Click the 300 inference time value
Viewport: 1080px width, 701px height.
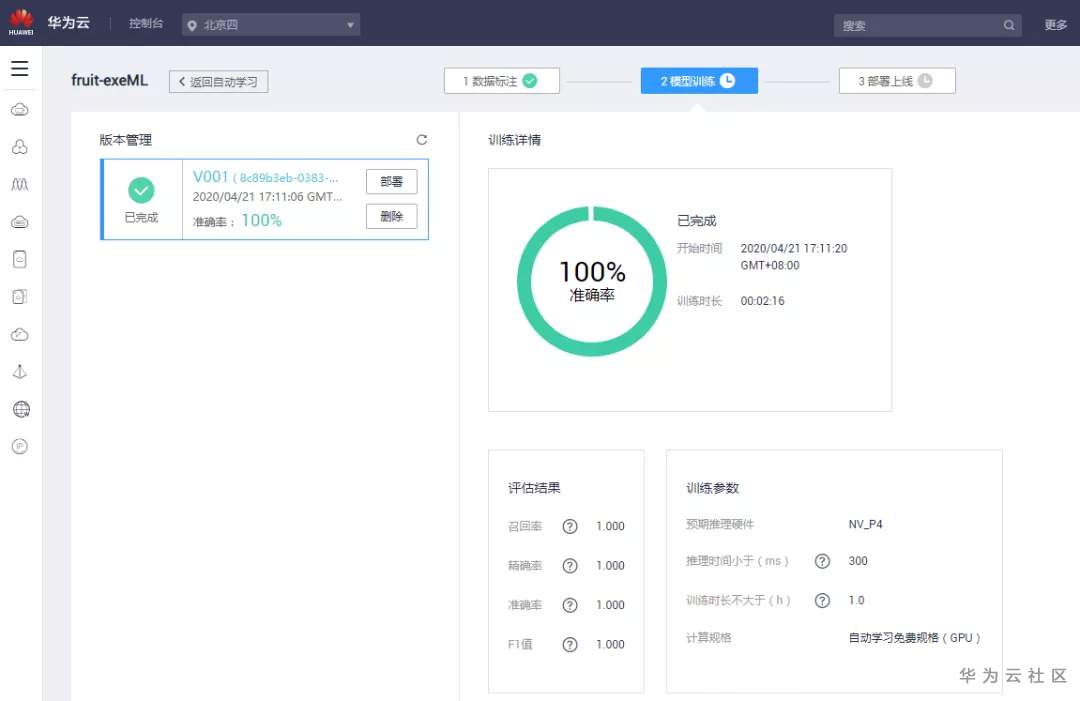858,561
